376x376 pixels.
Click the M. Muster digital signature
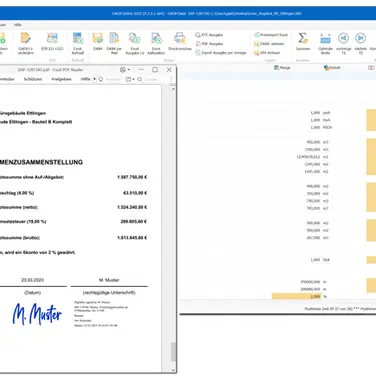pos(37,314)
